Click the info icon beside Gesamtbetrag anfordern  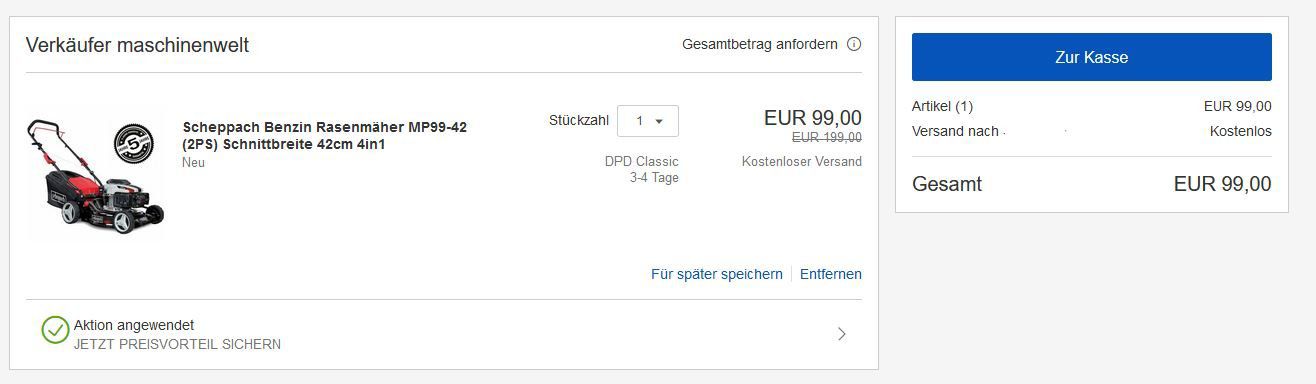point(854,44)
